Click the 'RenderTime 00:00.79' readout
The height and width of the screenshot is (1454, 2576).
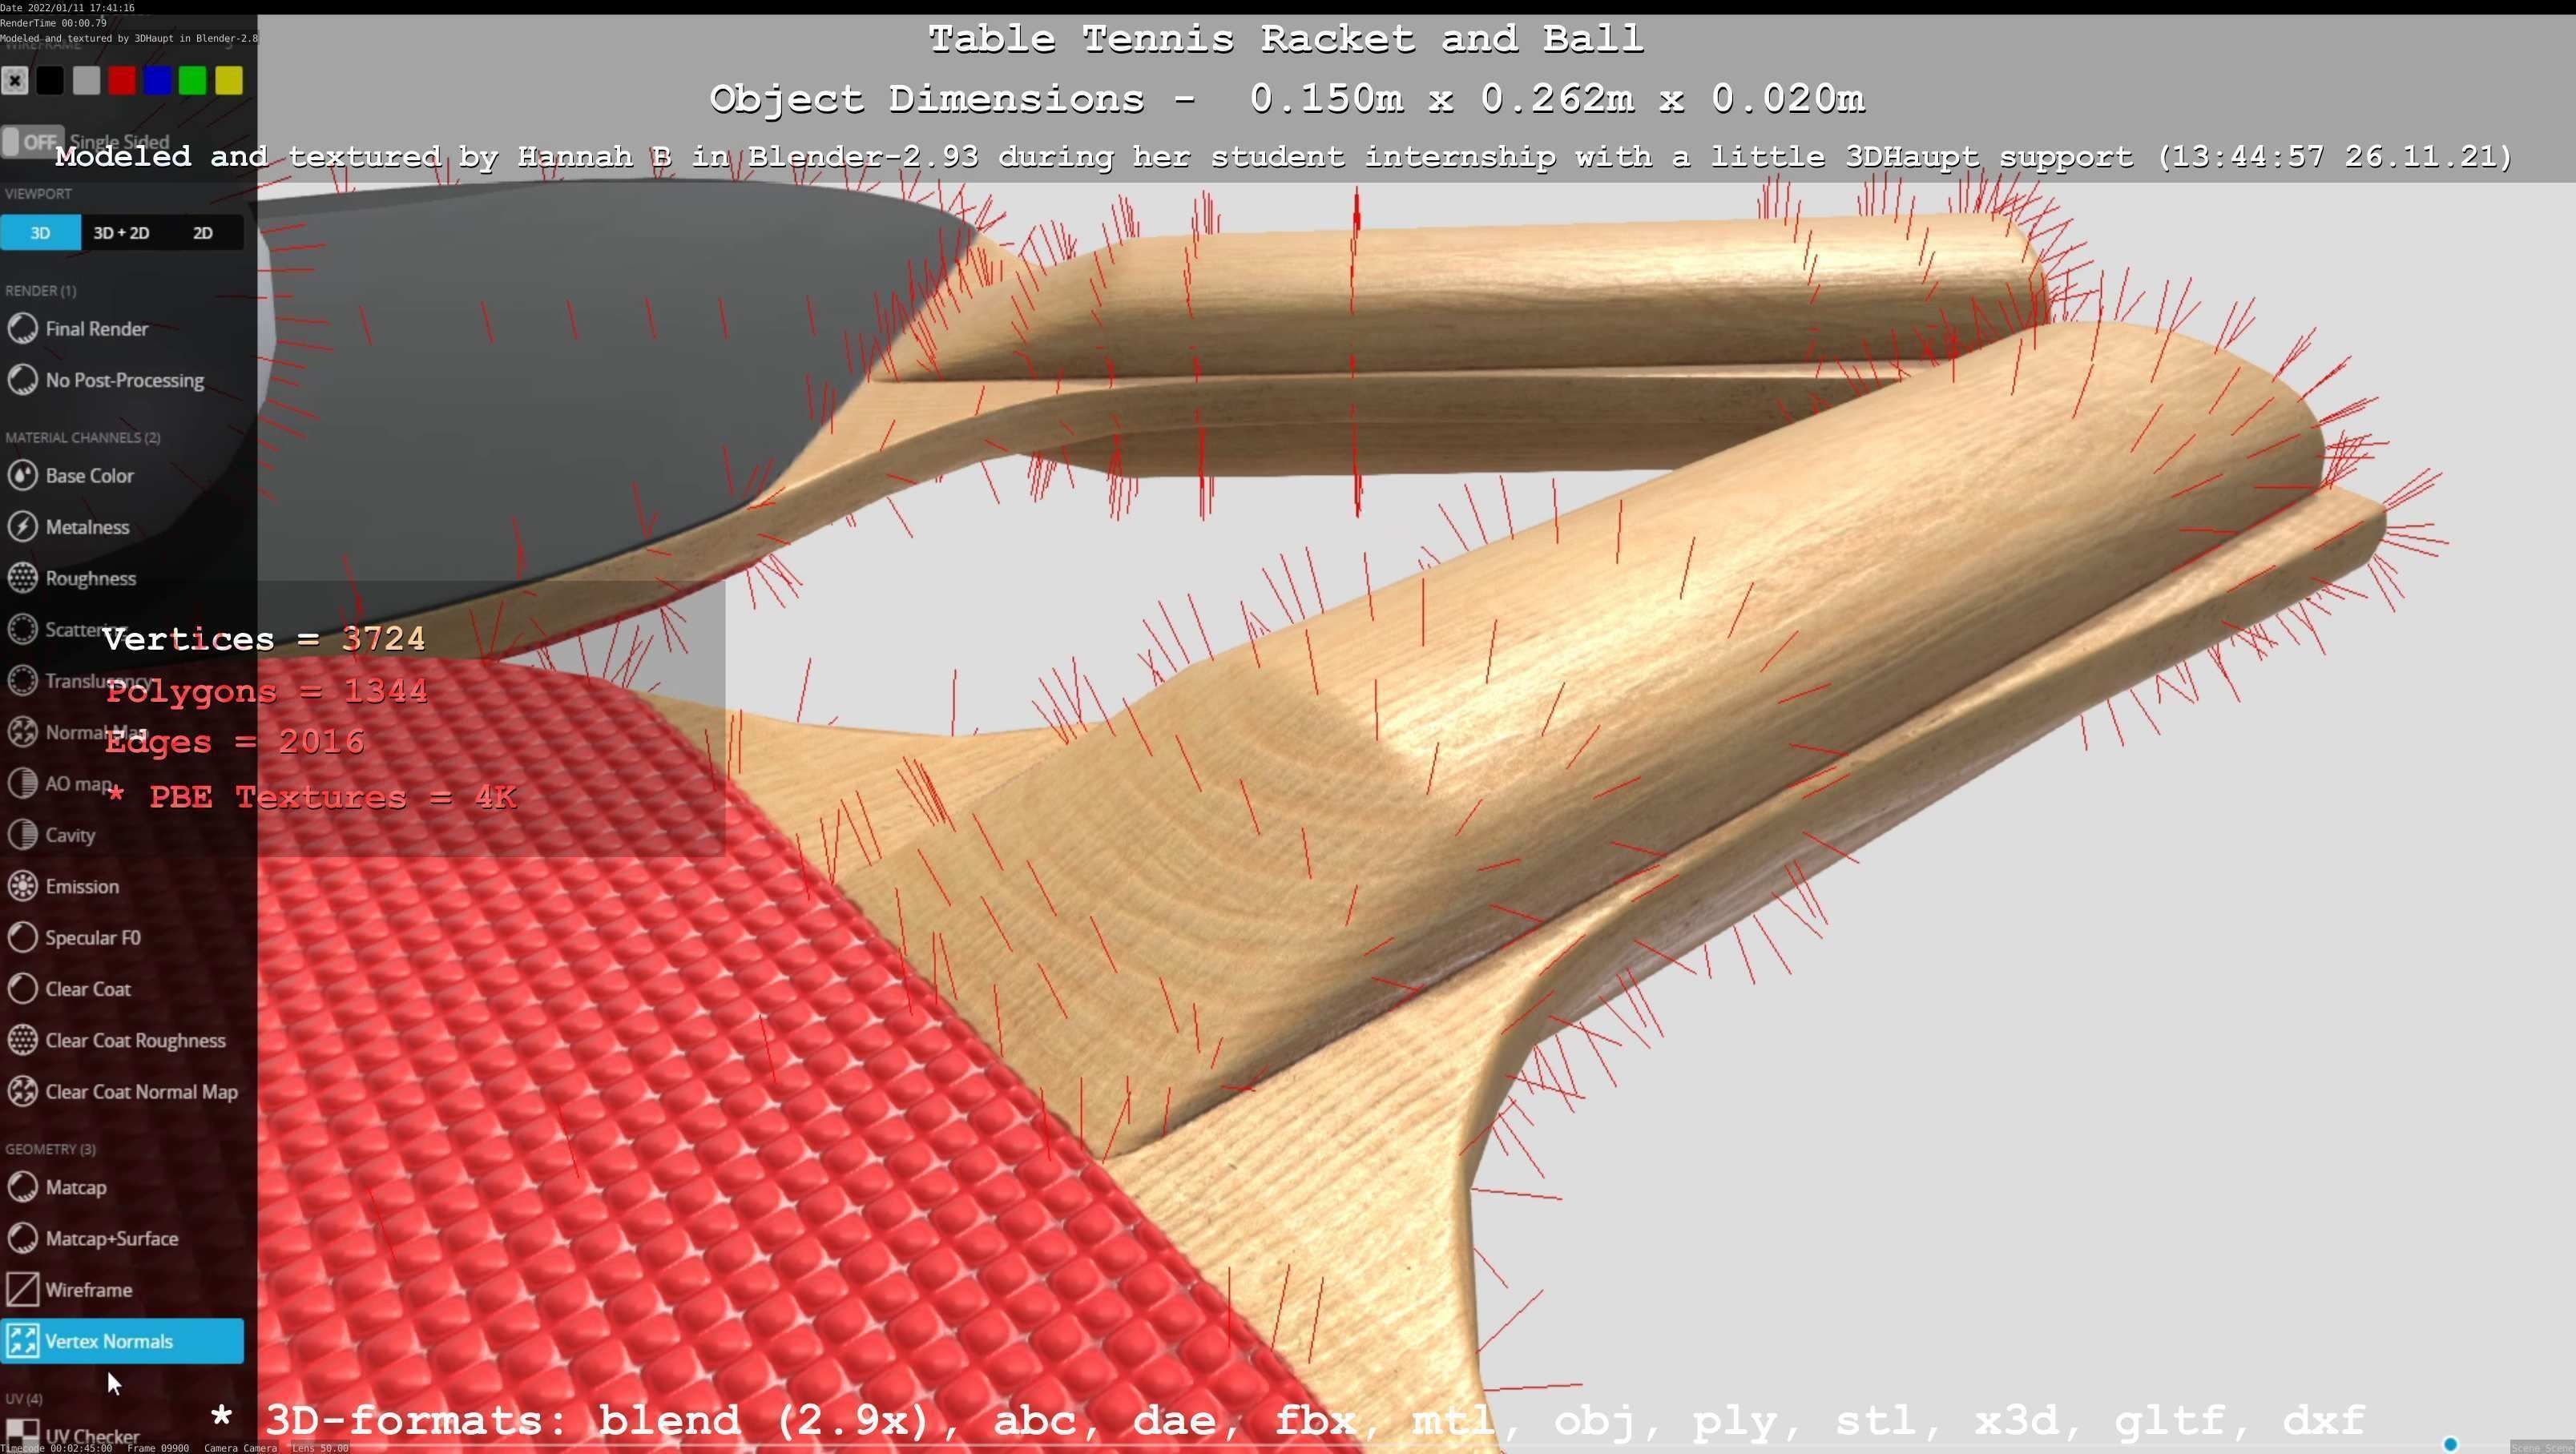click(54, 22)
